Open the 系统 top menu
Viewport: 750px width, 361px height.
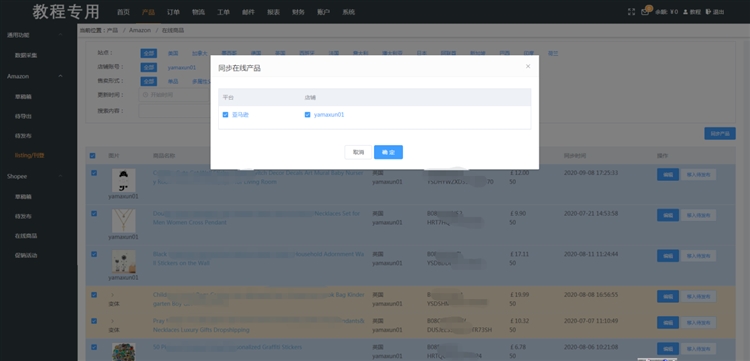pyautogui.click(x=349, y=12)
